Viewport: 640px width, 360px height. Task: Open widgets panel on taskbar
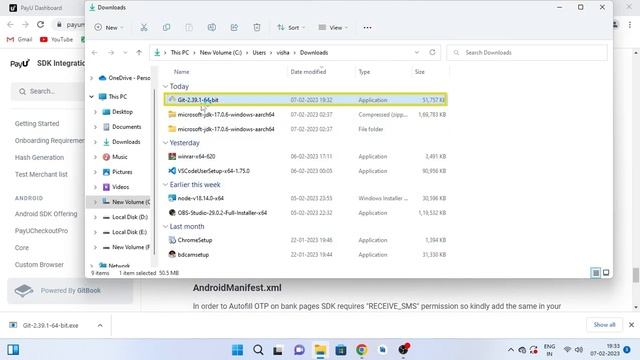(13, 350)
